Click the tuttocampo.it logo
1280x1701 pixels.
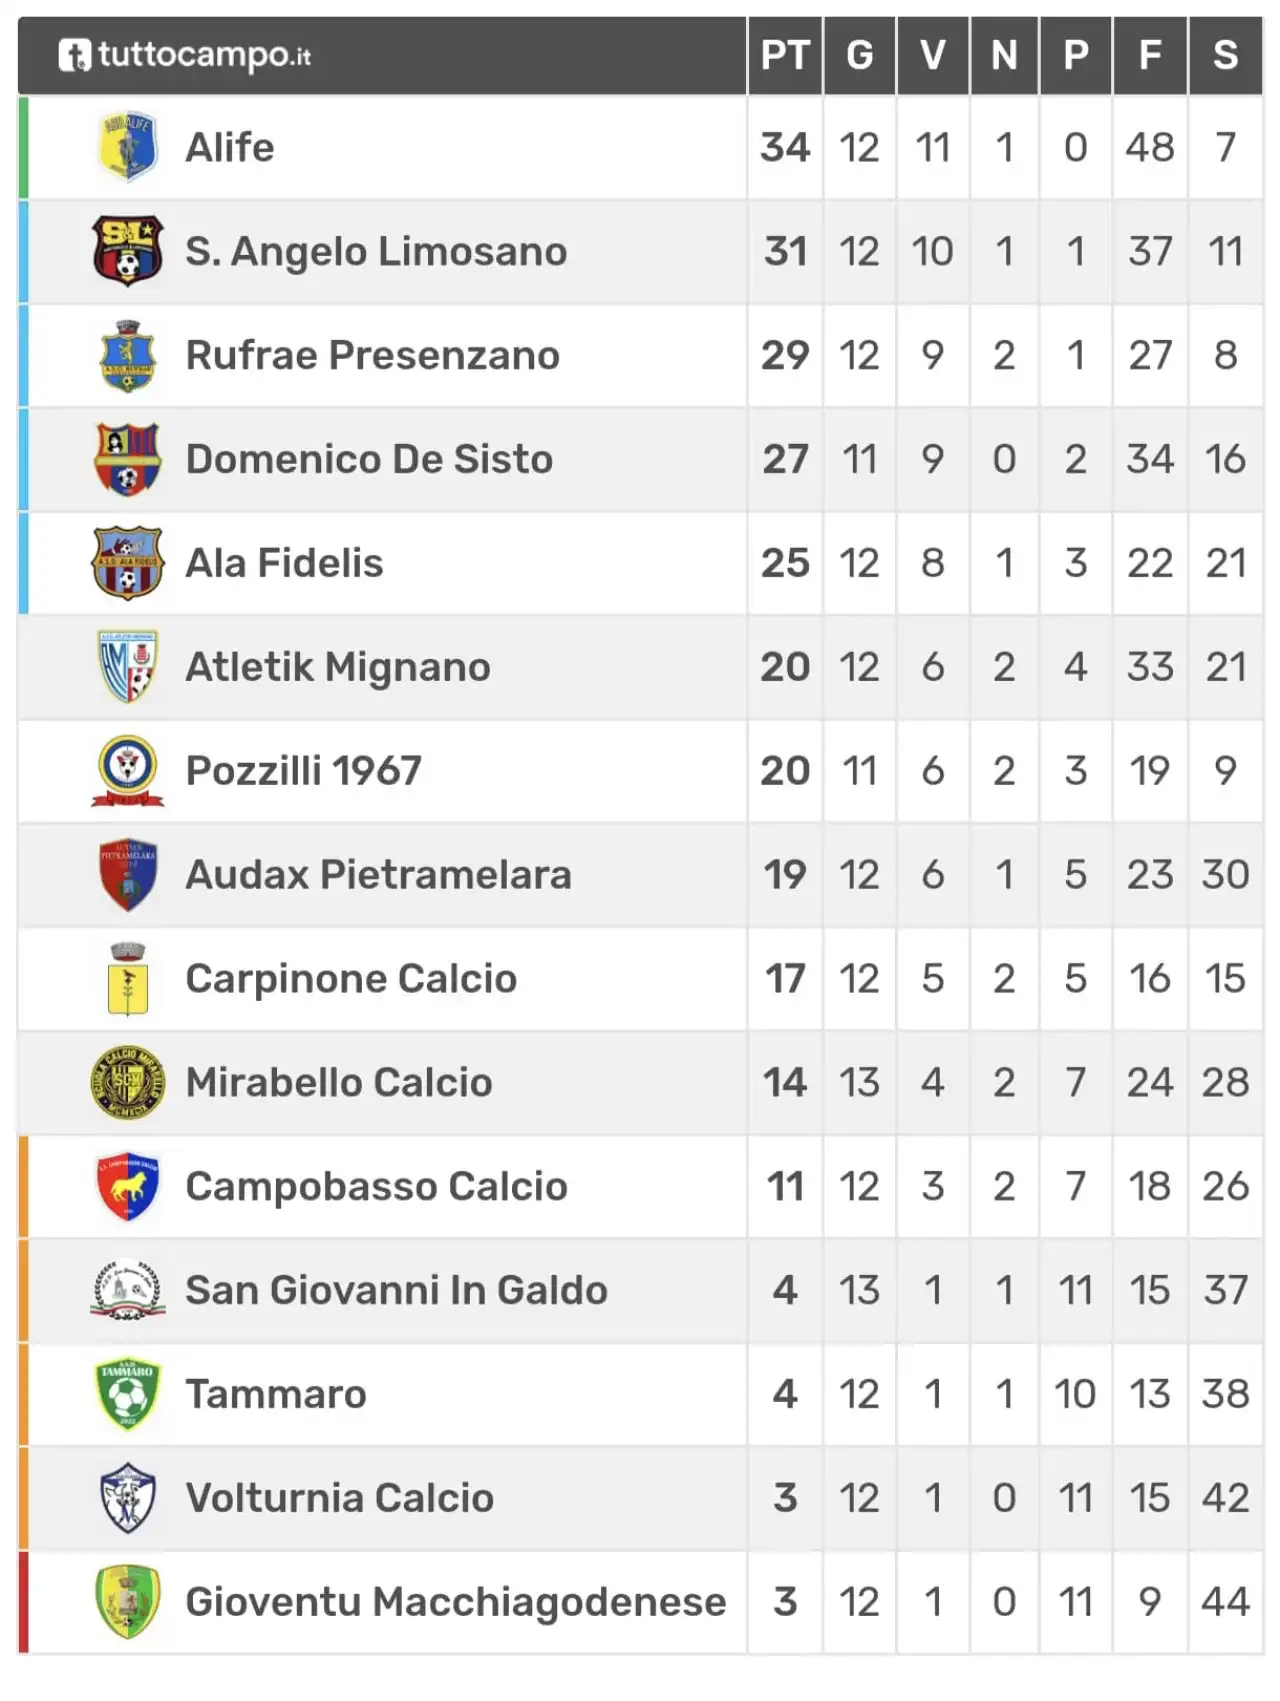pos(185,55)
